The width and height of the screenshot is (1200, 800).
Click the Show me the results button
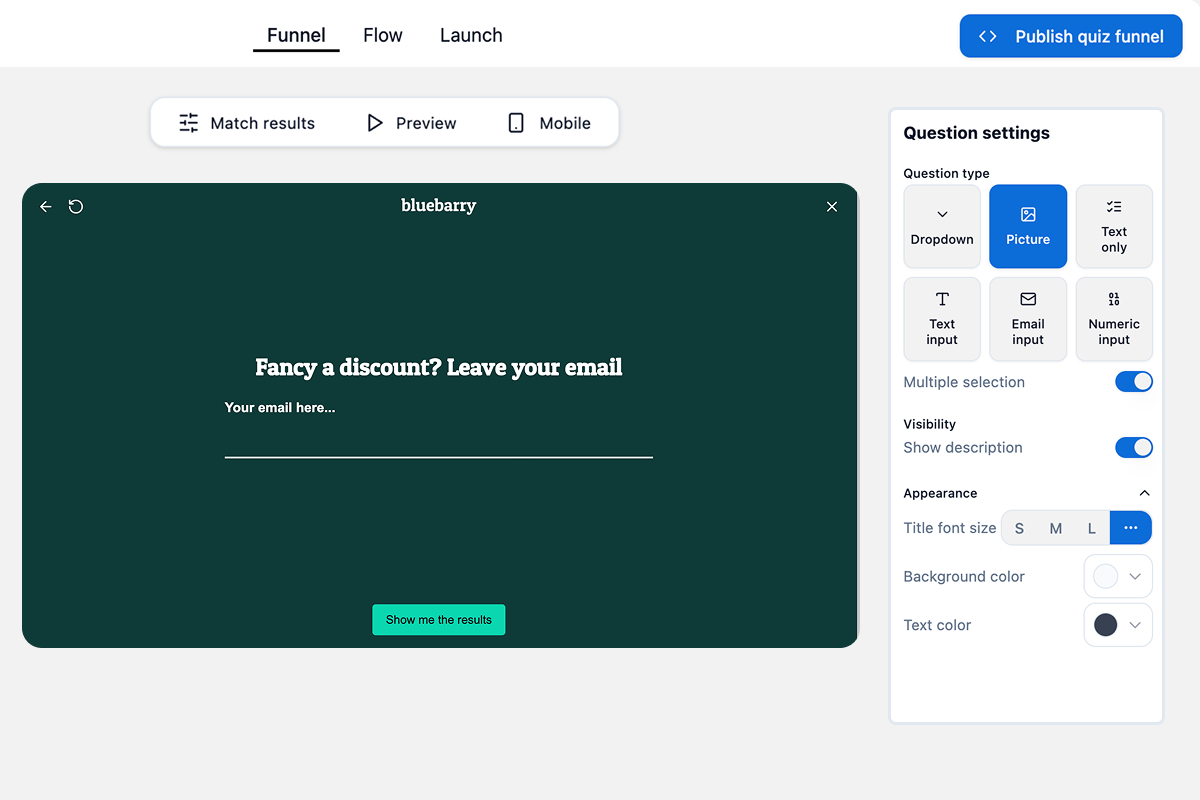pos(438,619)
